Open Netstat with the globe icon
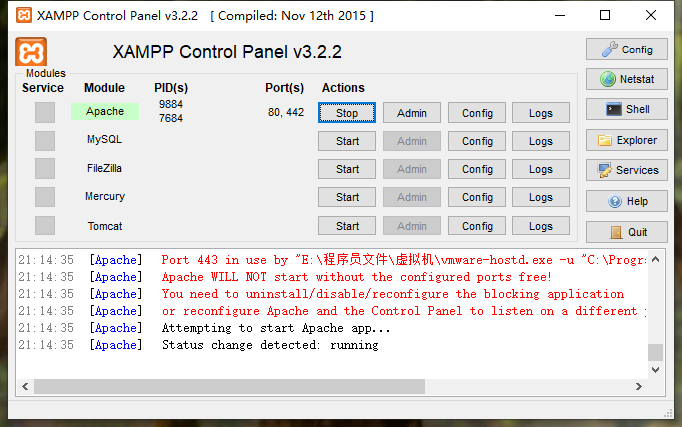Screen dimensions: 682x427 (x=626, y=79)
